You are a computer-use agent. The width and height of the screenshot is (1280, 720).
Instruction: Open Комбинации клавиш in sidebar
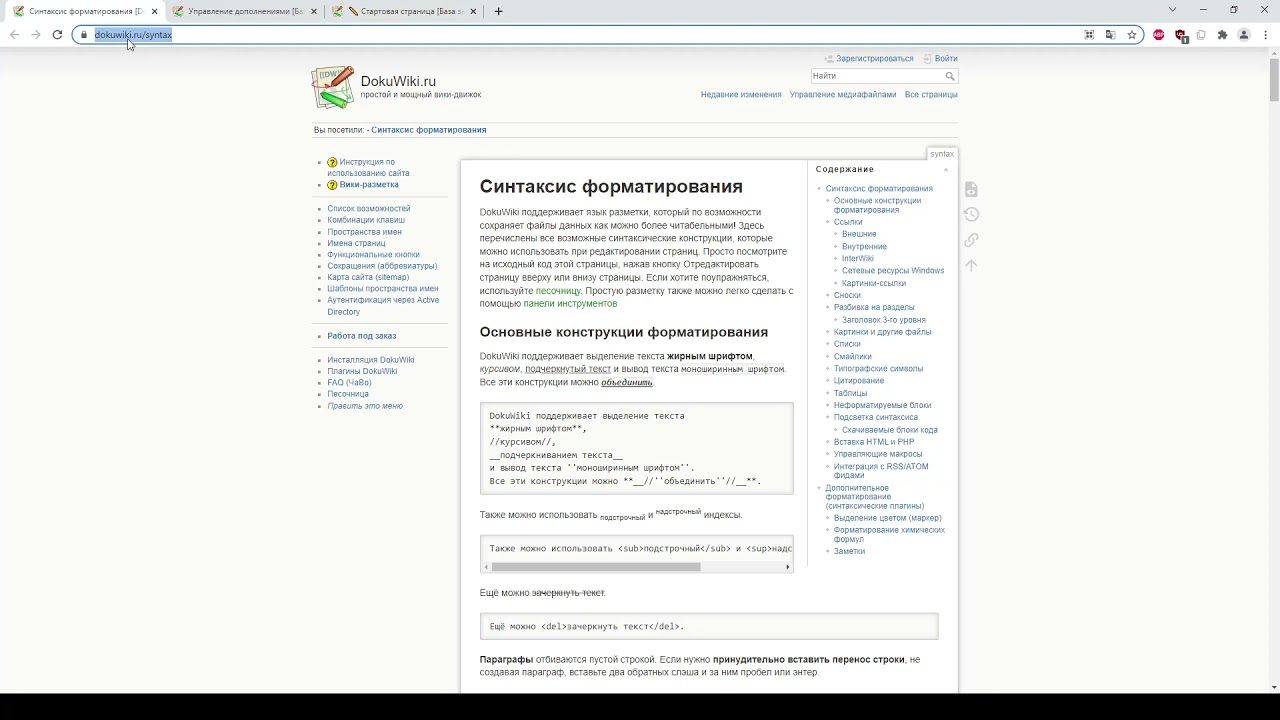coord(366,220)
